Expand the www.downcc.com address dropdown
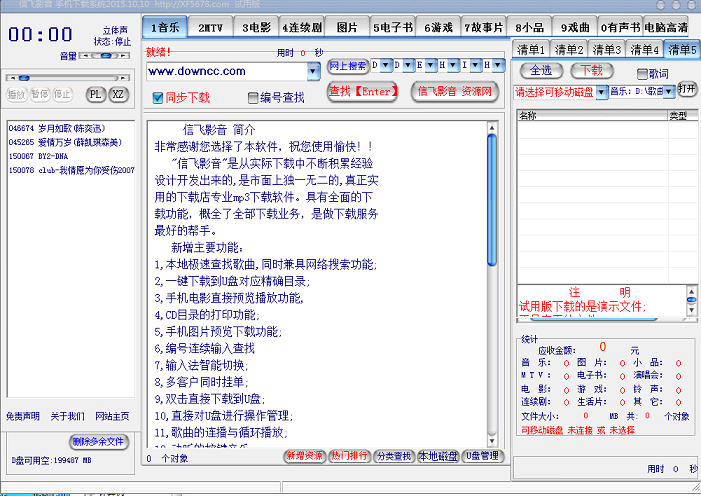This screenshot has width=701, height=496. [314, 71]
